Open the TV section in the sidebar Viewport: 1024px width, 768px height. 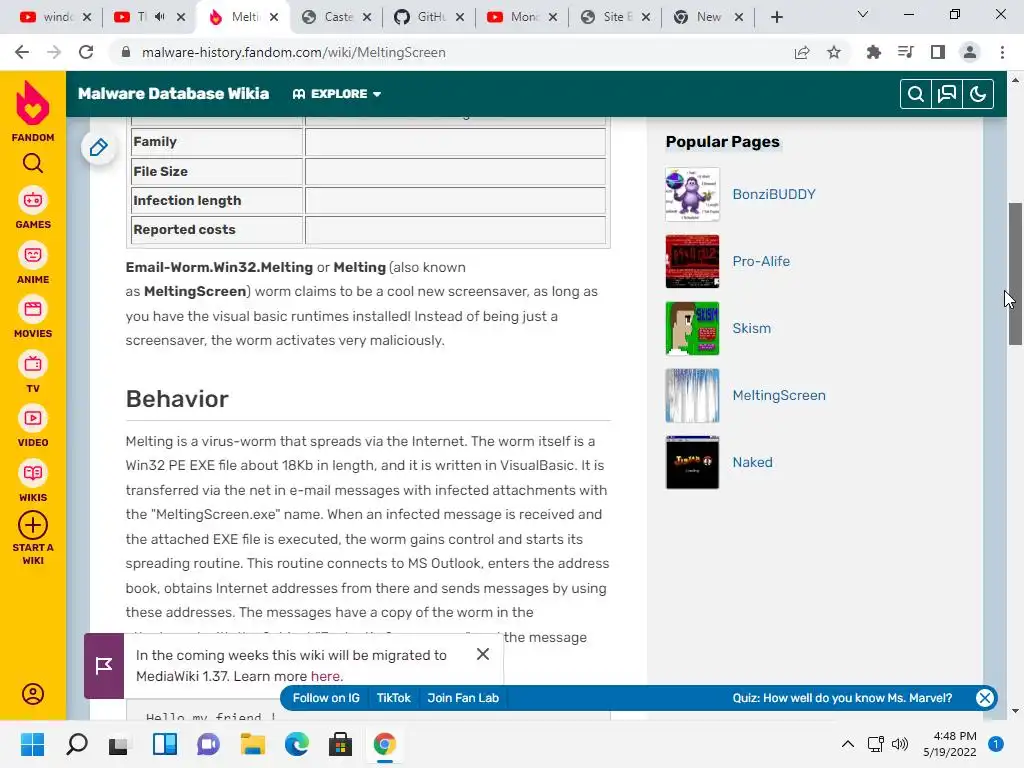[33, 372]
